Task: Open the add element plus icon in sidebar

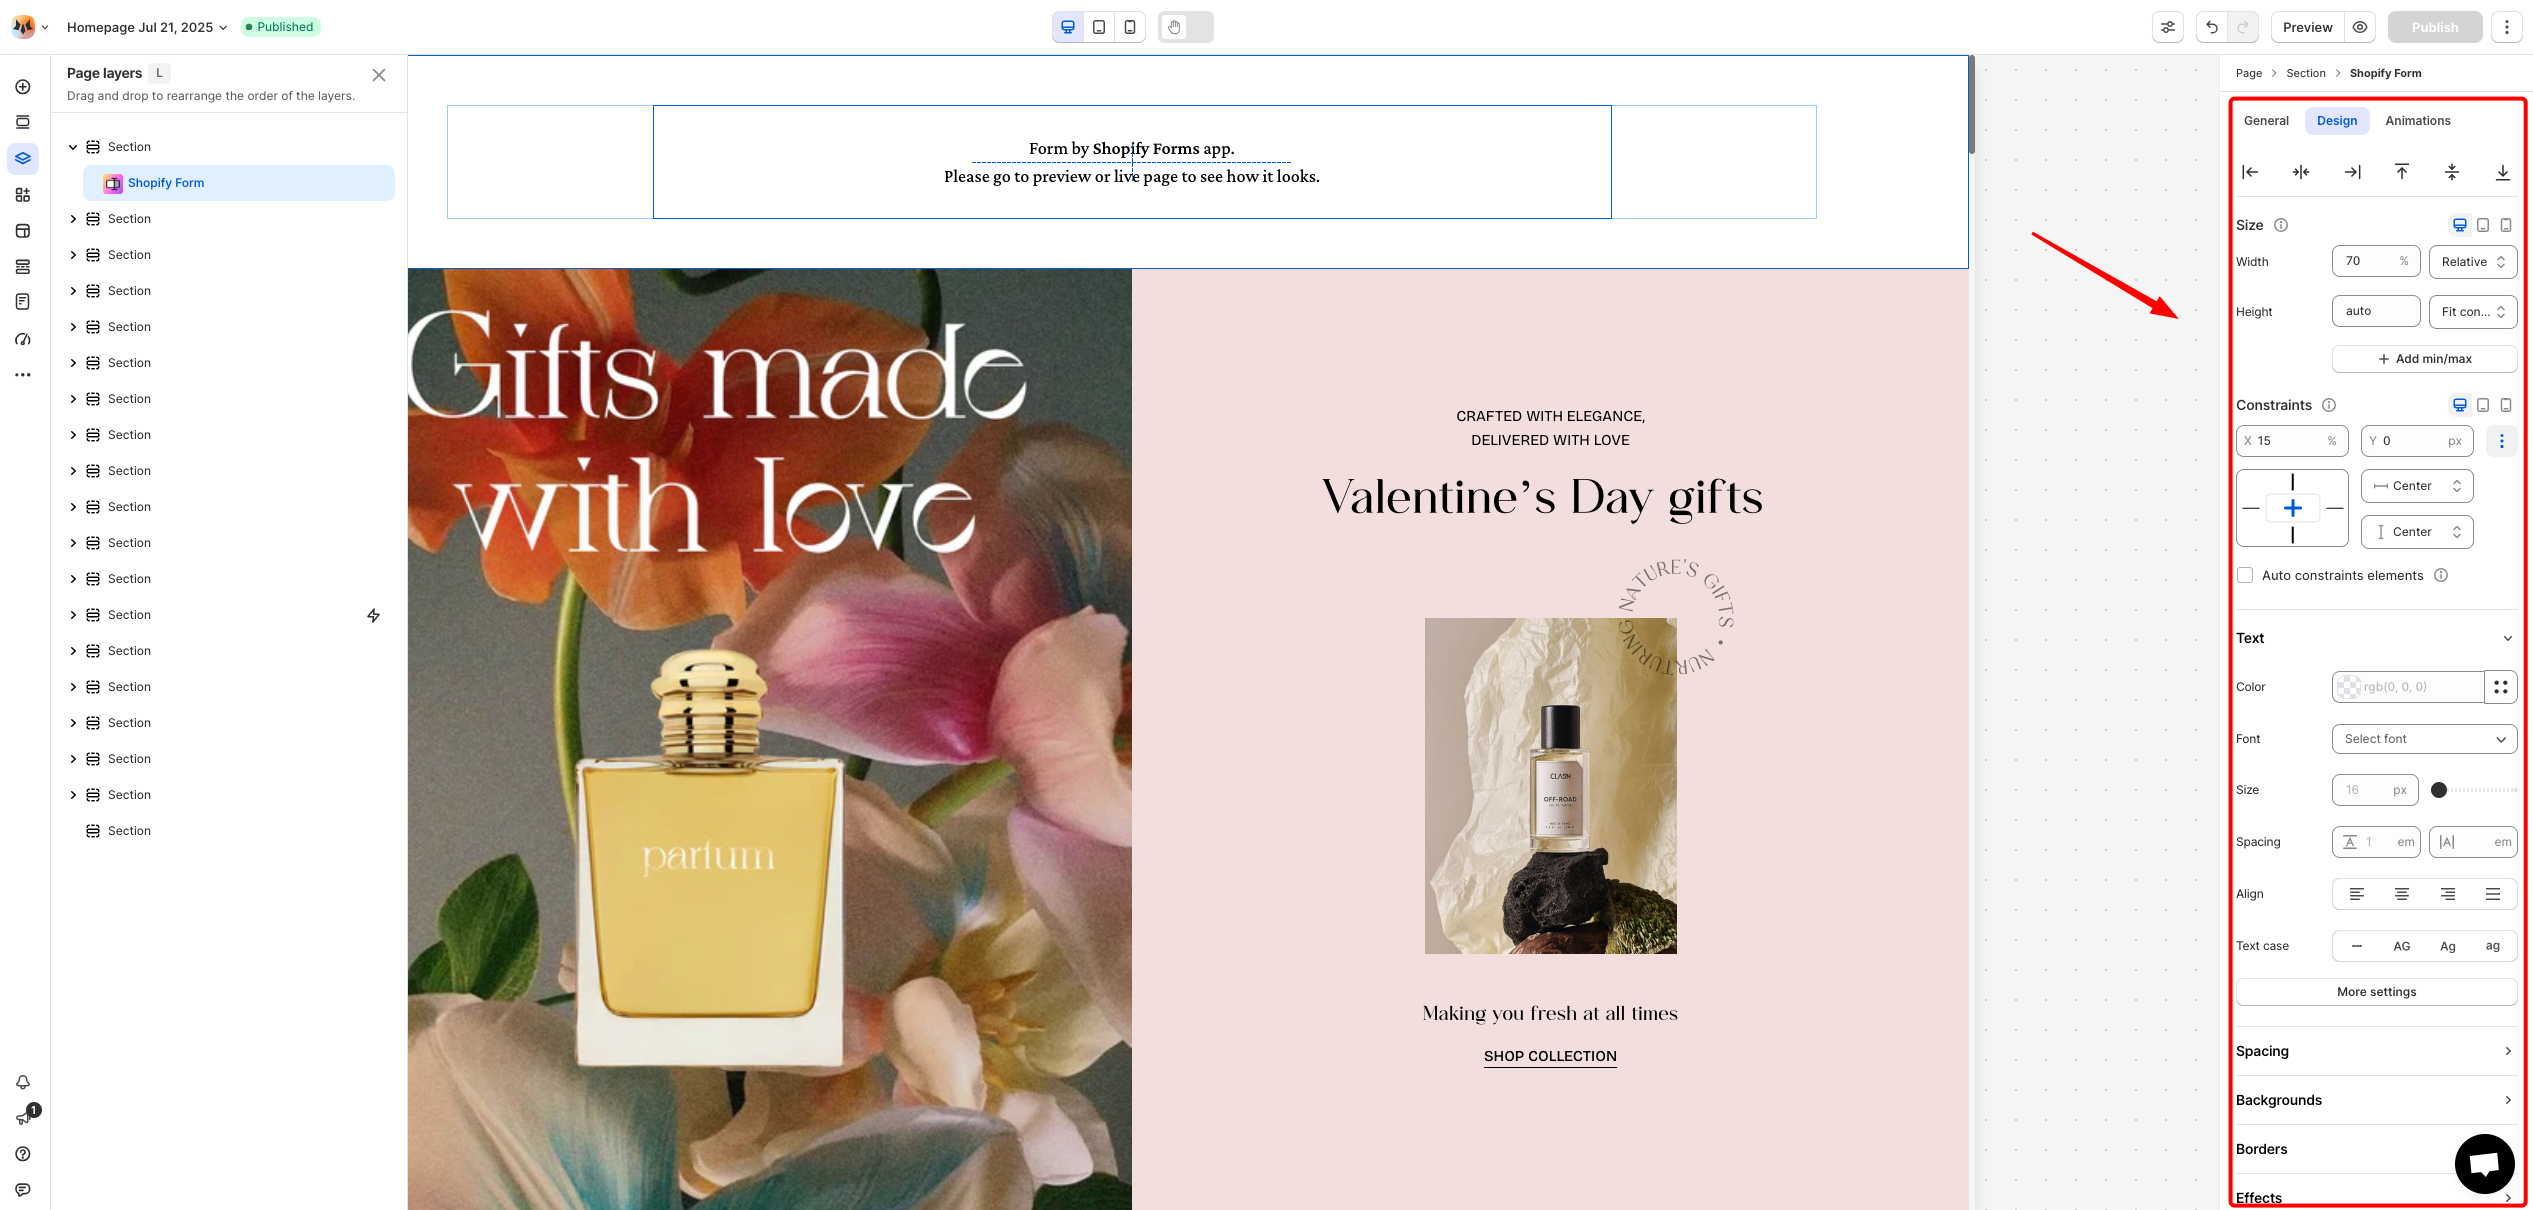Action: (x=23, y=87)
